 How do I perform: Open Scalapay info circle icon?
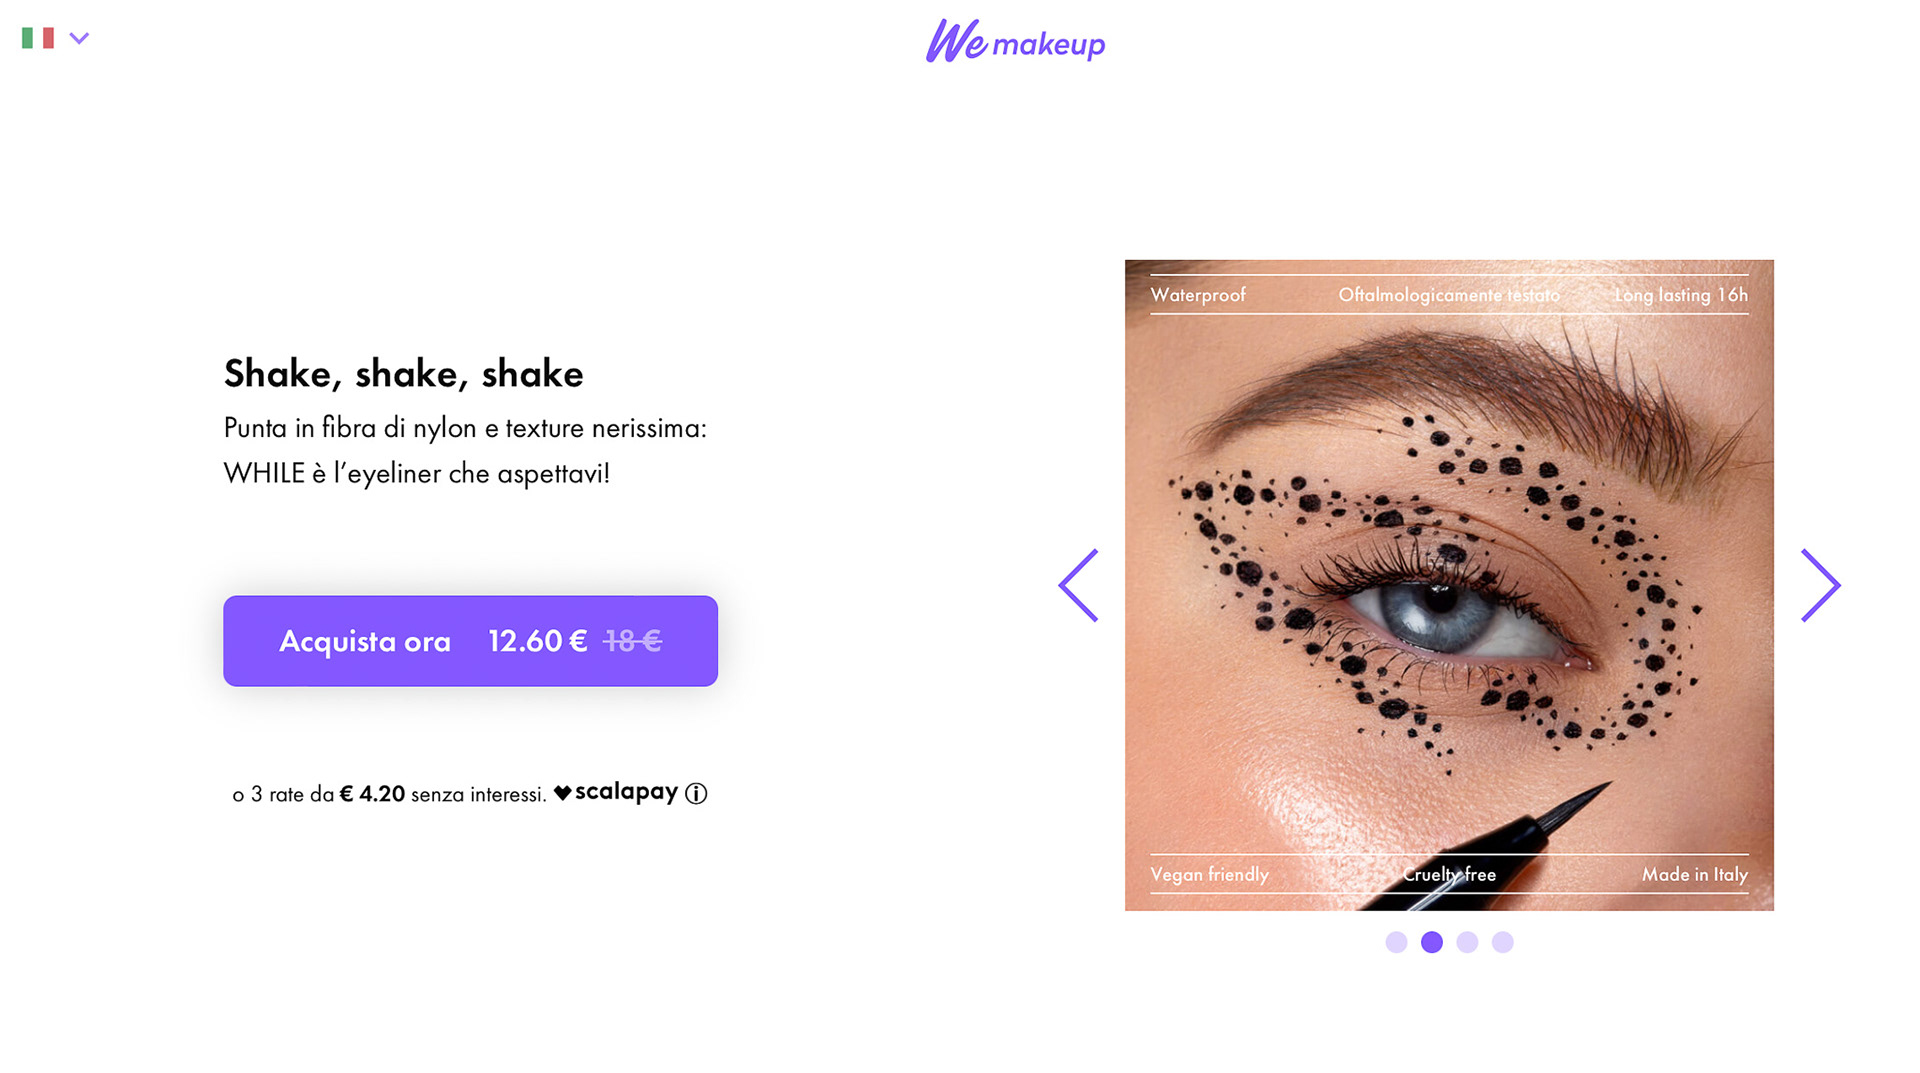696,793
